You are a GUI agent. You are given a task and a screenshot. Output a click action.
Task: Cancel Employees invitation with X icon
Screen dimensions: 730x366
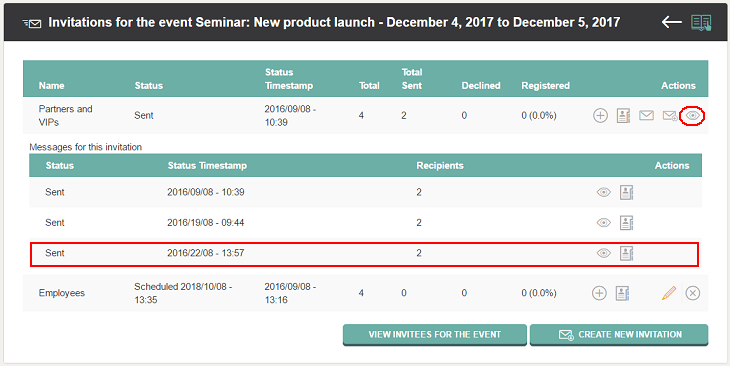pos(693,293)
